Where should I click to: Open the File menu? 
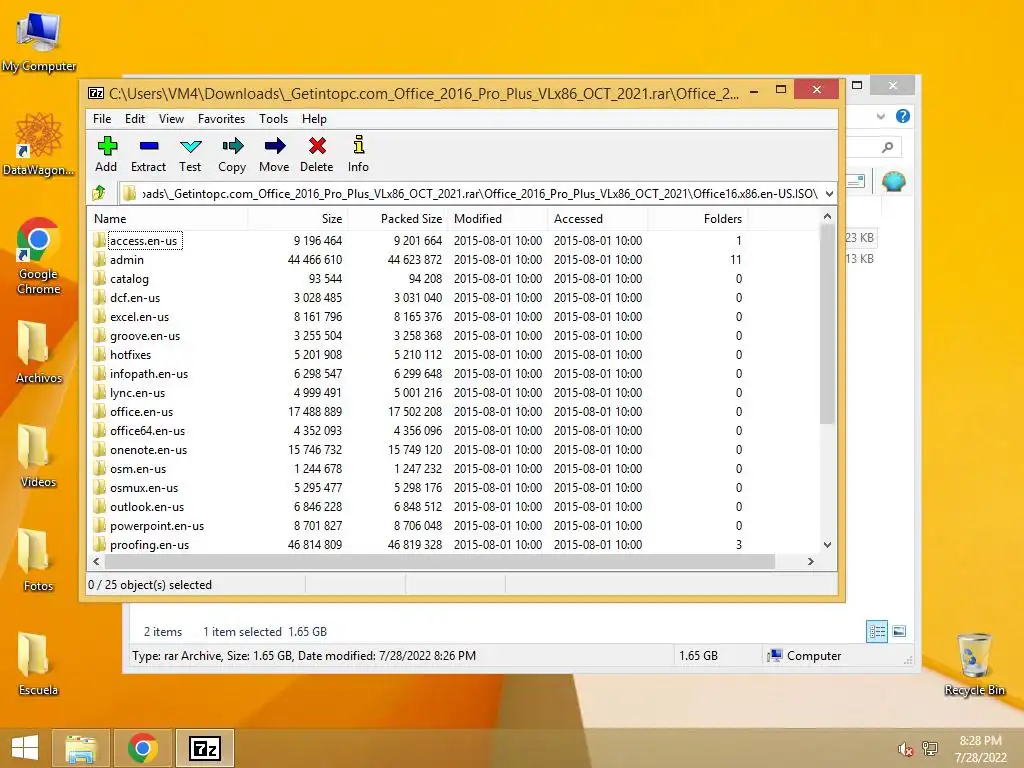(102, 119)
